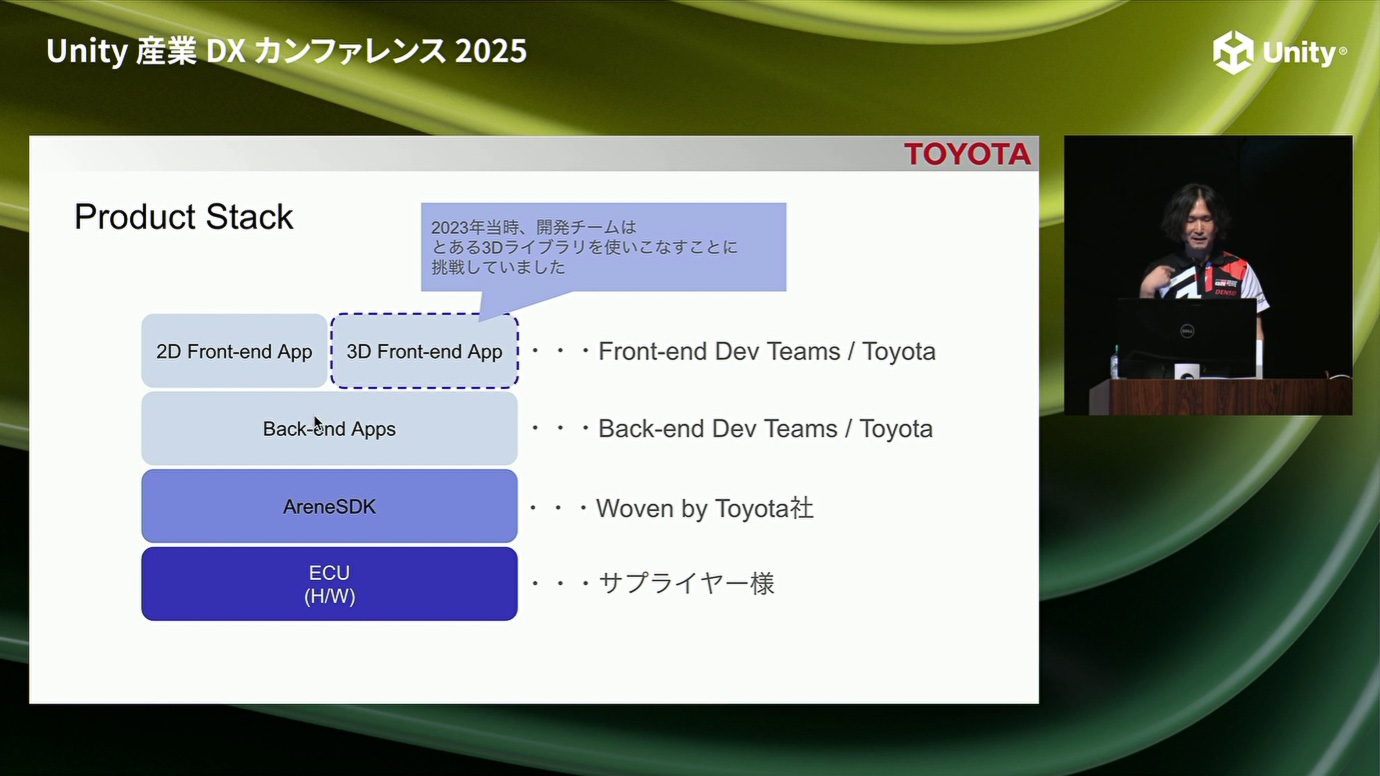
Task: Select the dashed 3D Front-end App box
Action: click(x=424, y=351)
